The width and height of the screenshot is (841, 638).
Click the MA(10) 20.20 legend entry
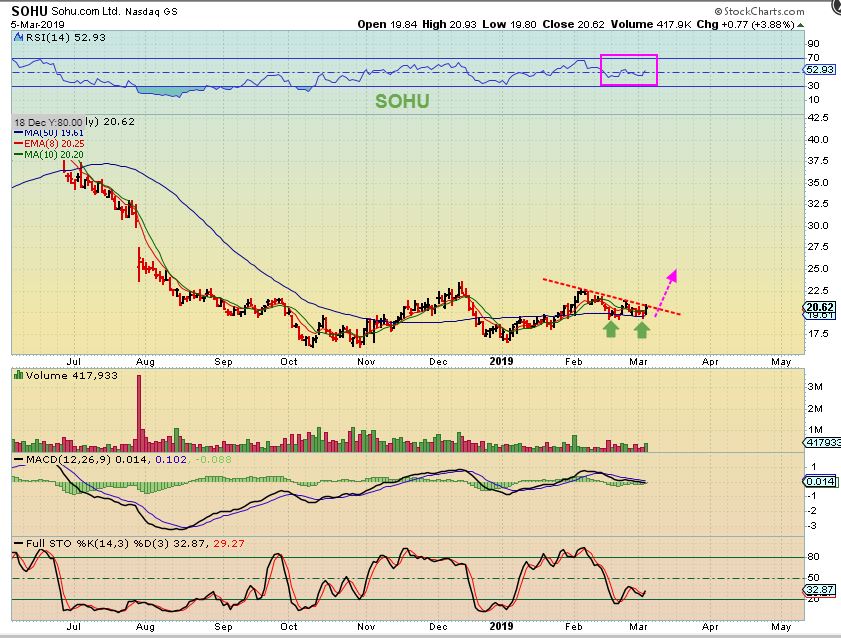click(49, 155)
